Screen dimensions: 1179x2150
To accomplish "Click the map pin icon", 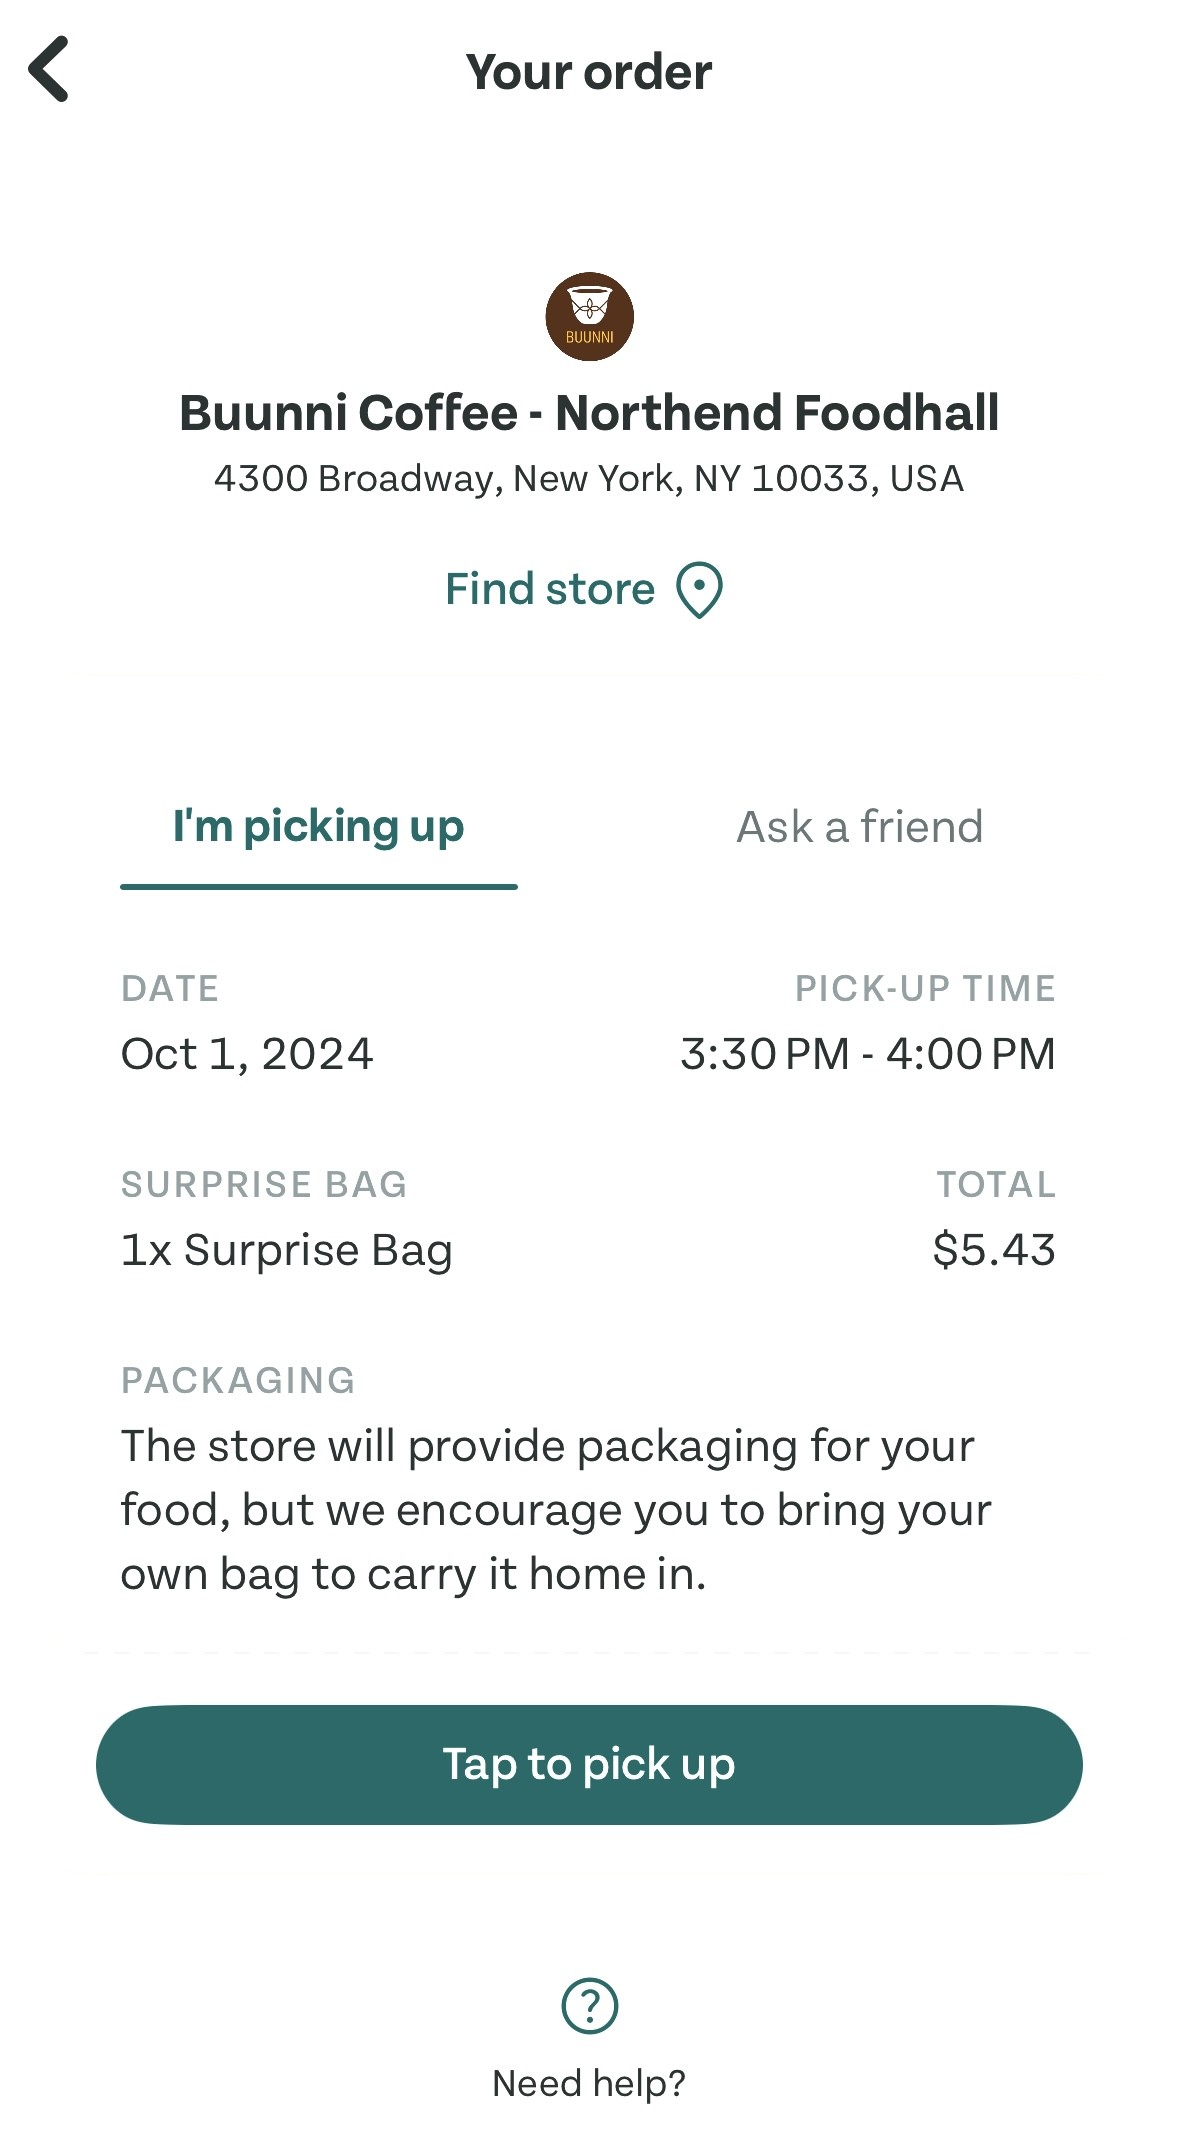I will click(x=699, y=590).
